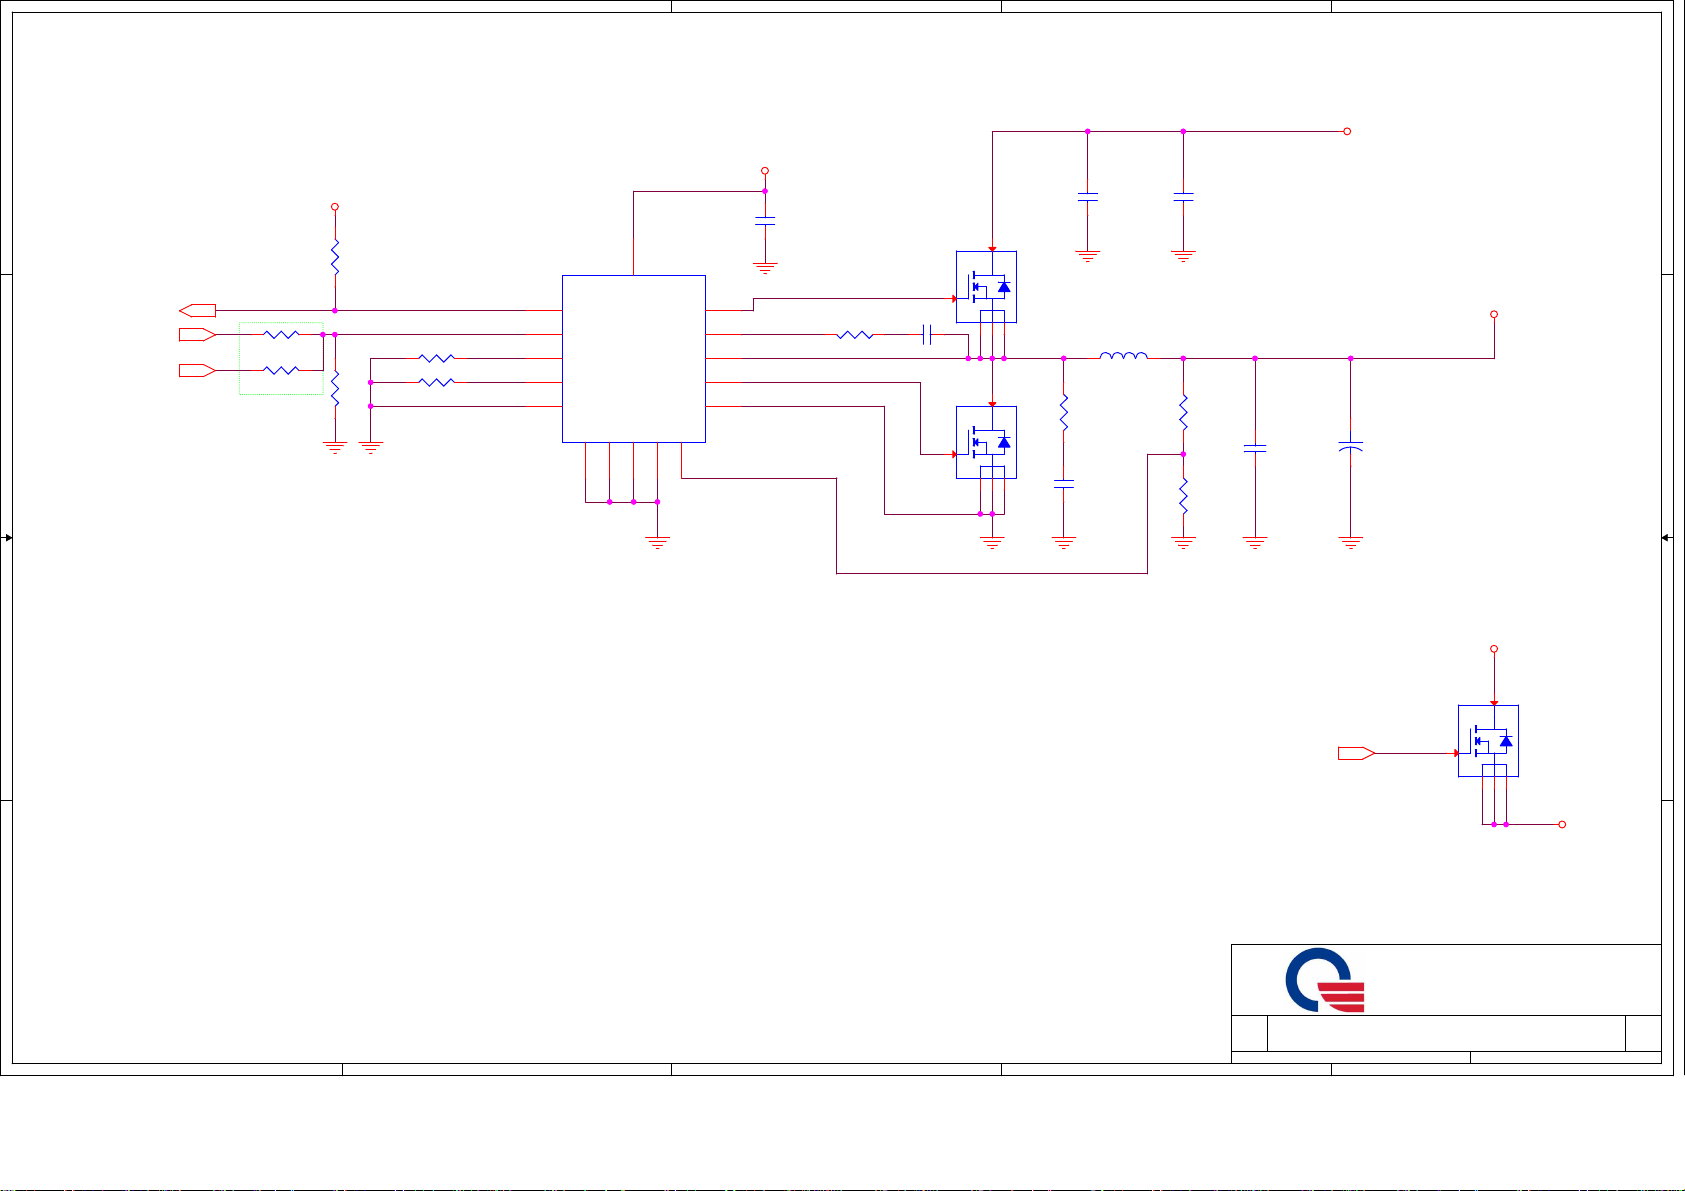The height and width of the screenshot is (1191, 1685).
Task: Click the upper feedback divider resistor after inductor
Action: (1183, 412)
